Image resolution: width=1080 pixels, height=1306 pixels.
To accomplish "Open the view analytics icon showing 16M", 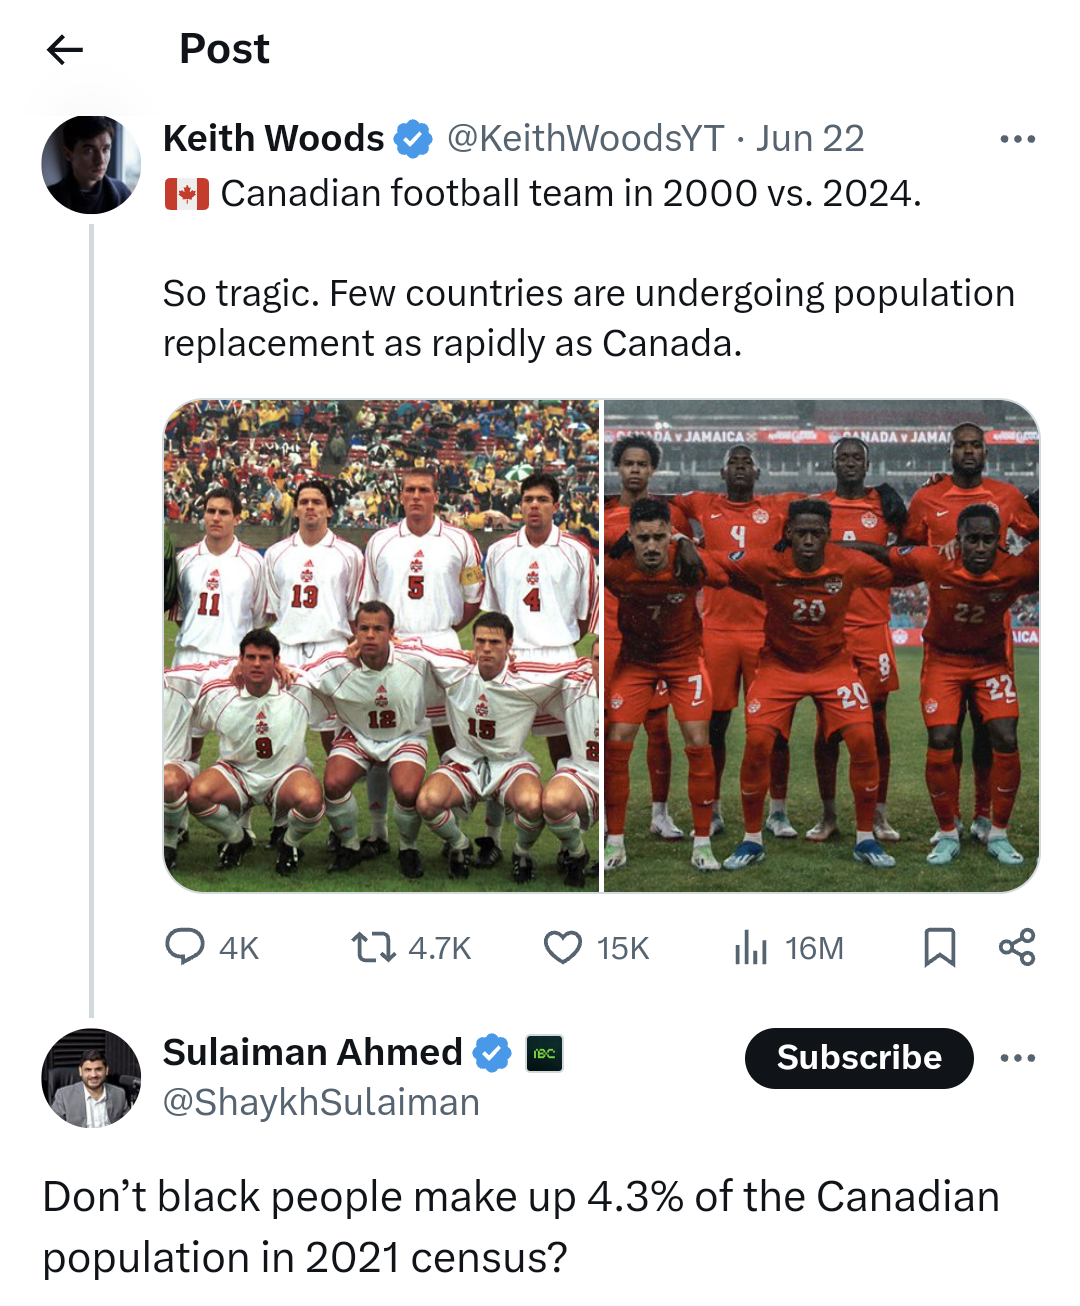I will click(x=748, y=948).
